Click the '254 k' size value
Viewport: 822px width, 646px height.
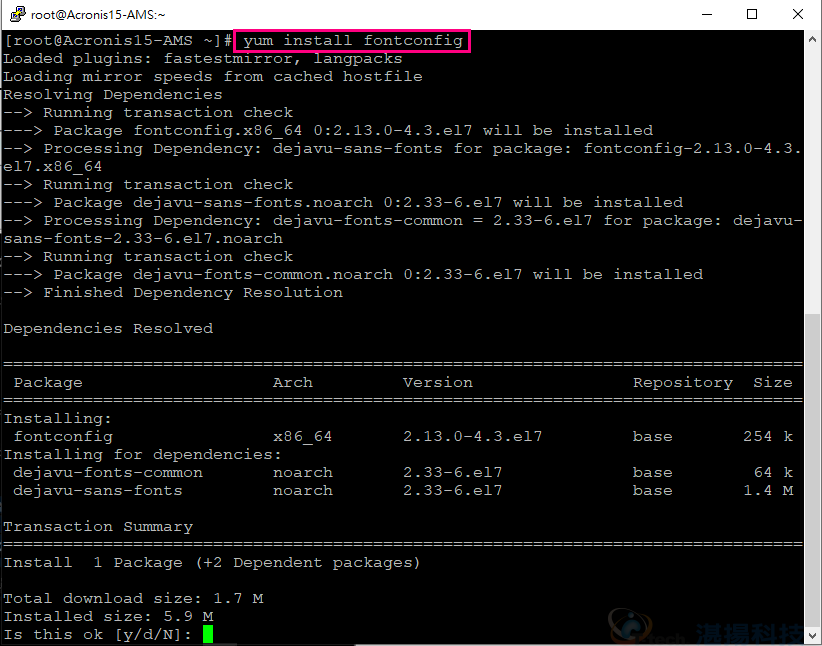click(767, 436)
